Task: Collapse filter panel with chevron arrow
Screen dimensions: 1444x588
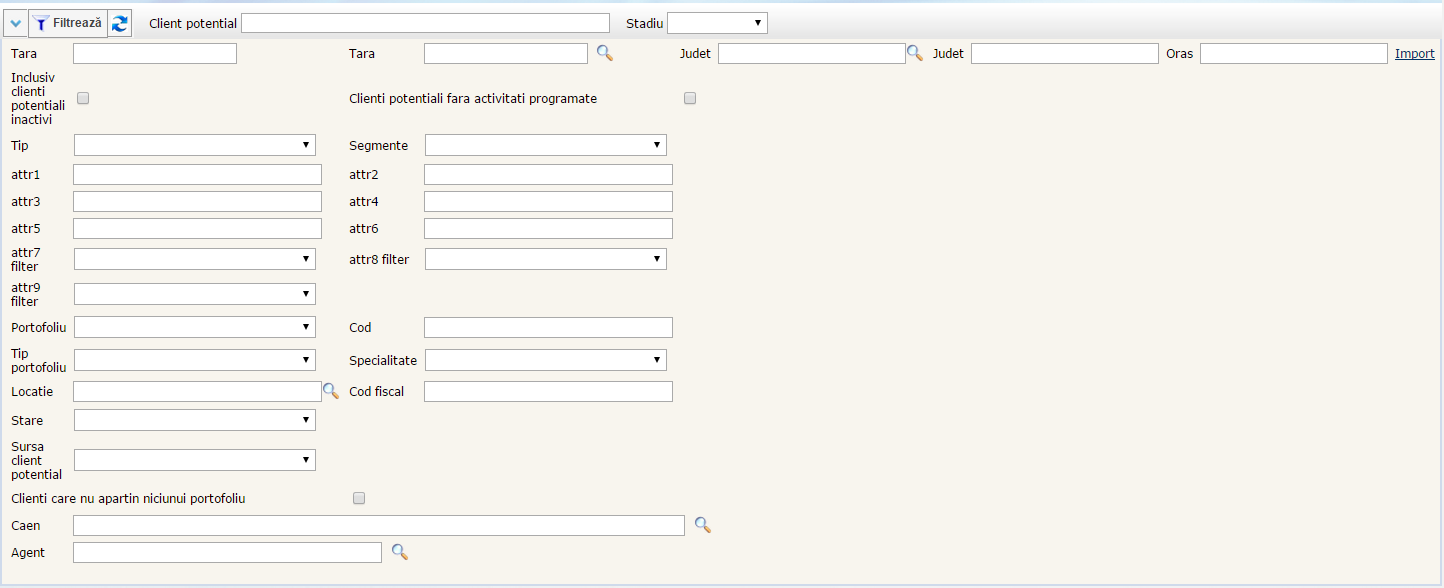Action: (15, 23)
